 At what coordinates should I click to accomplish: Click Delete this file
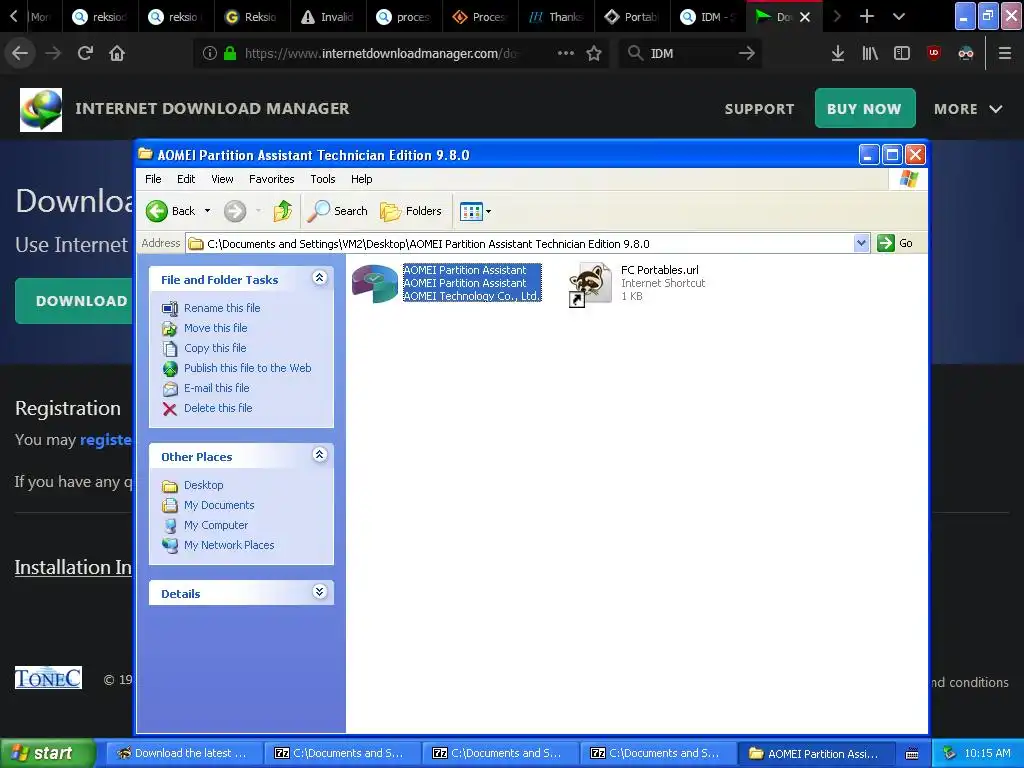tap(218, 408)
